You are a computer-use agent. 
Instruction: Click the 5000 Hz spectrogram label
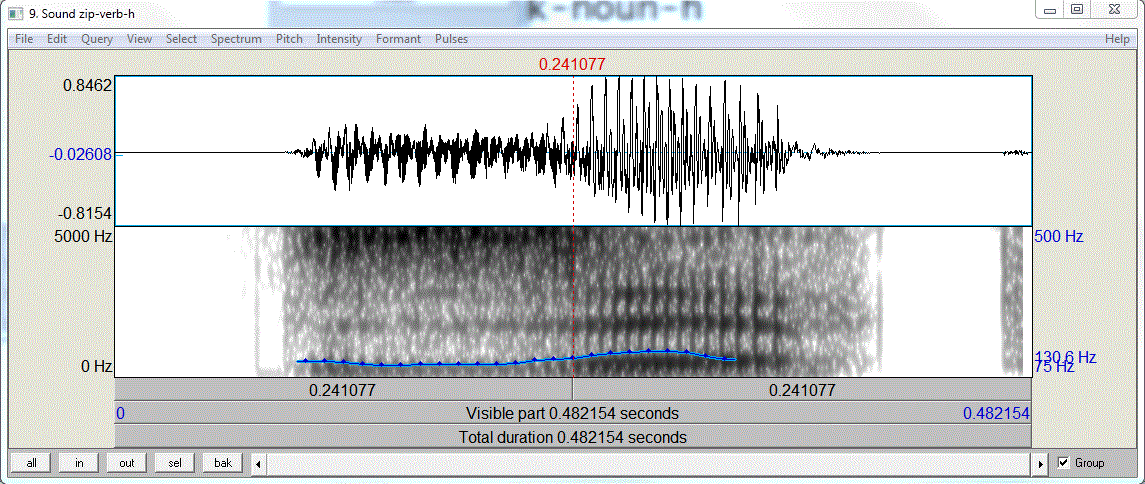tap(82, 237)
